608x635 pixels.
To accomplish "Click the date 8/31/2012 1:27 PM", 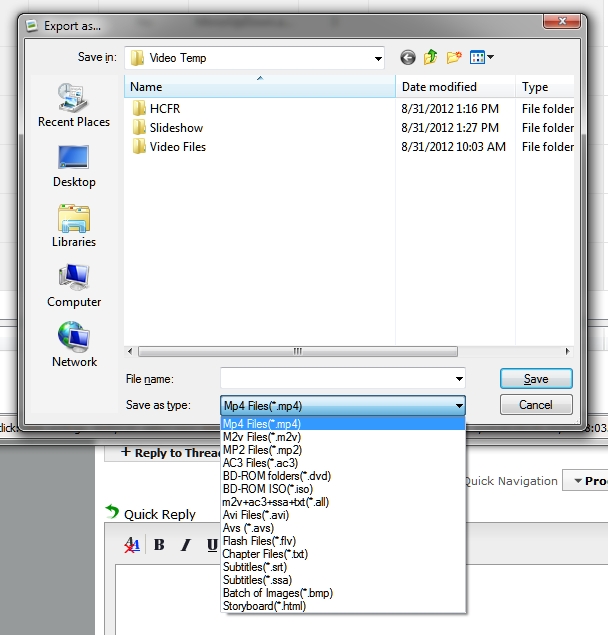I will [450, 128].
